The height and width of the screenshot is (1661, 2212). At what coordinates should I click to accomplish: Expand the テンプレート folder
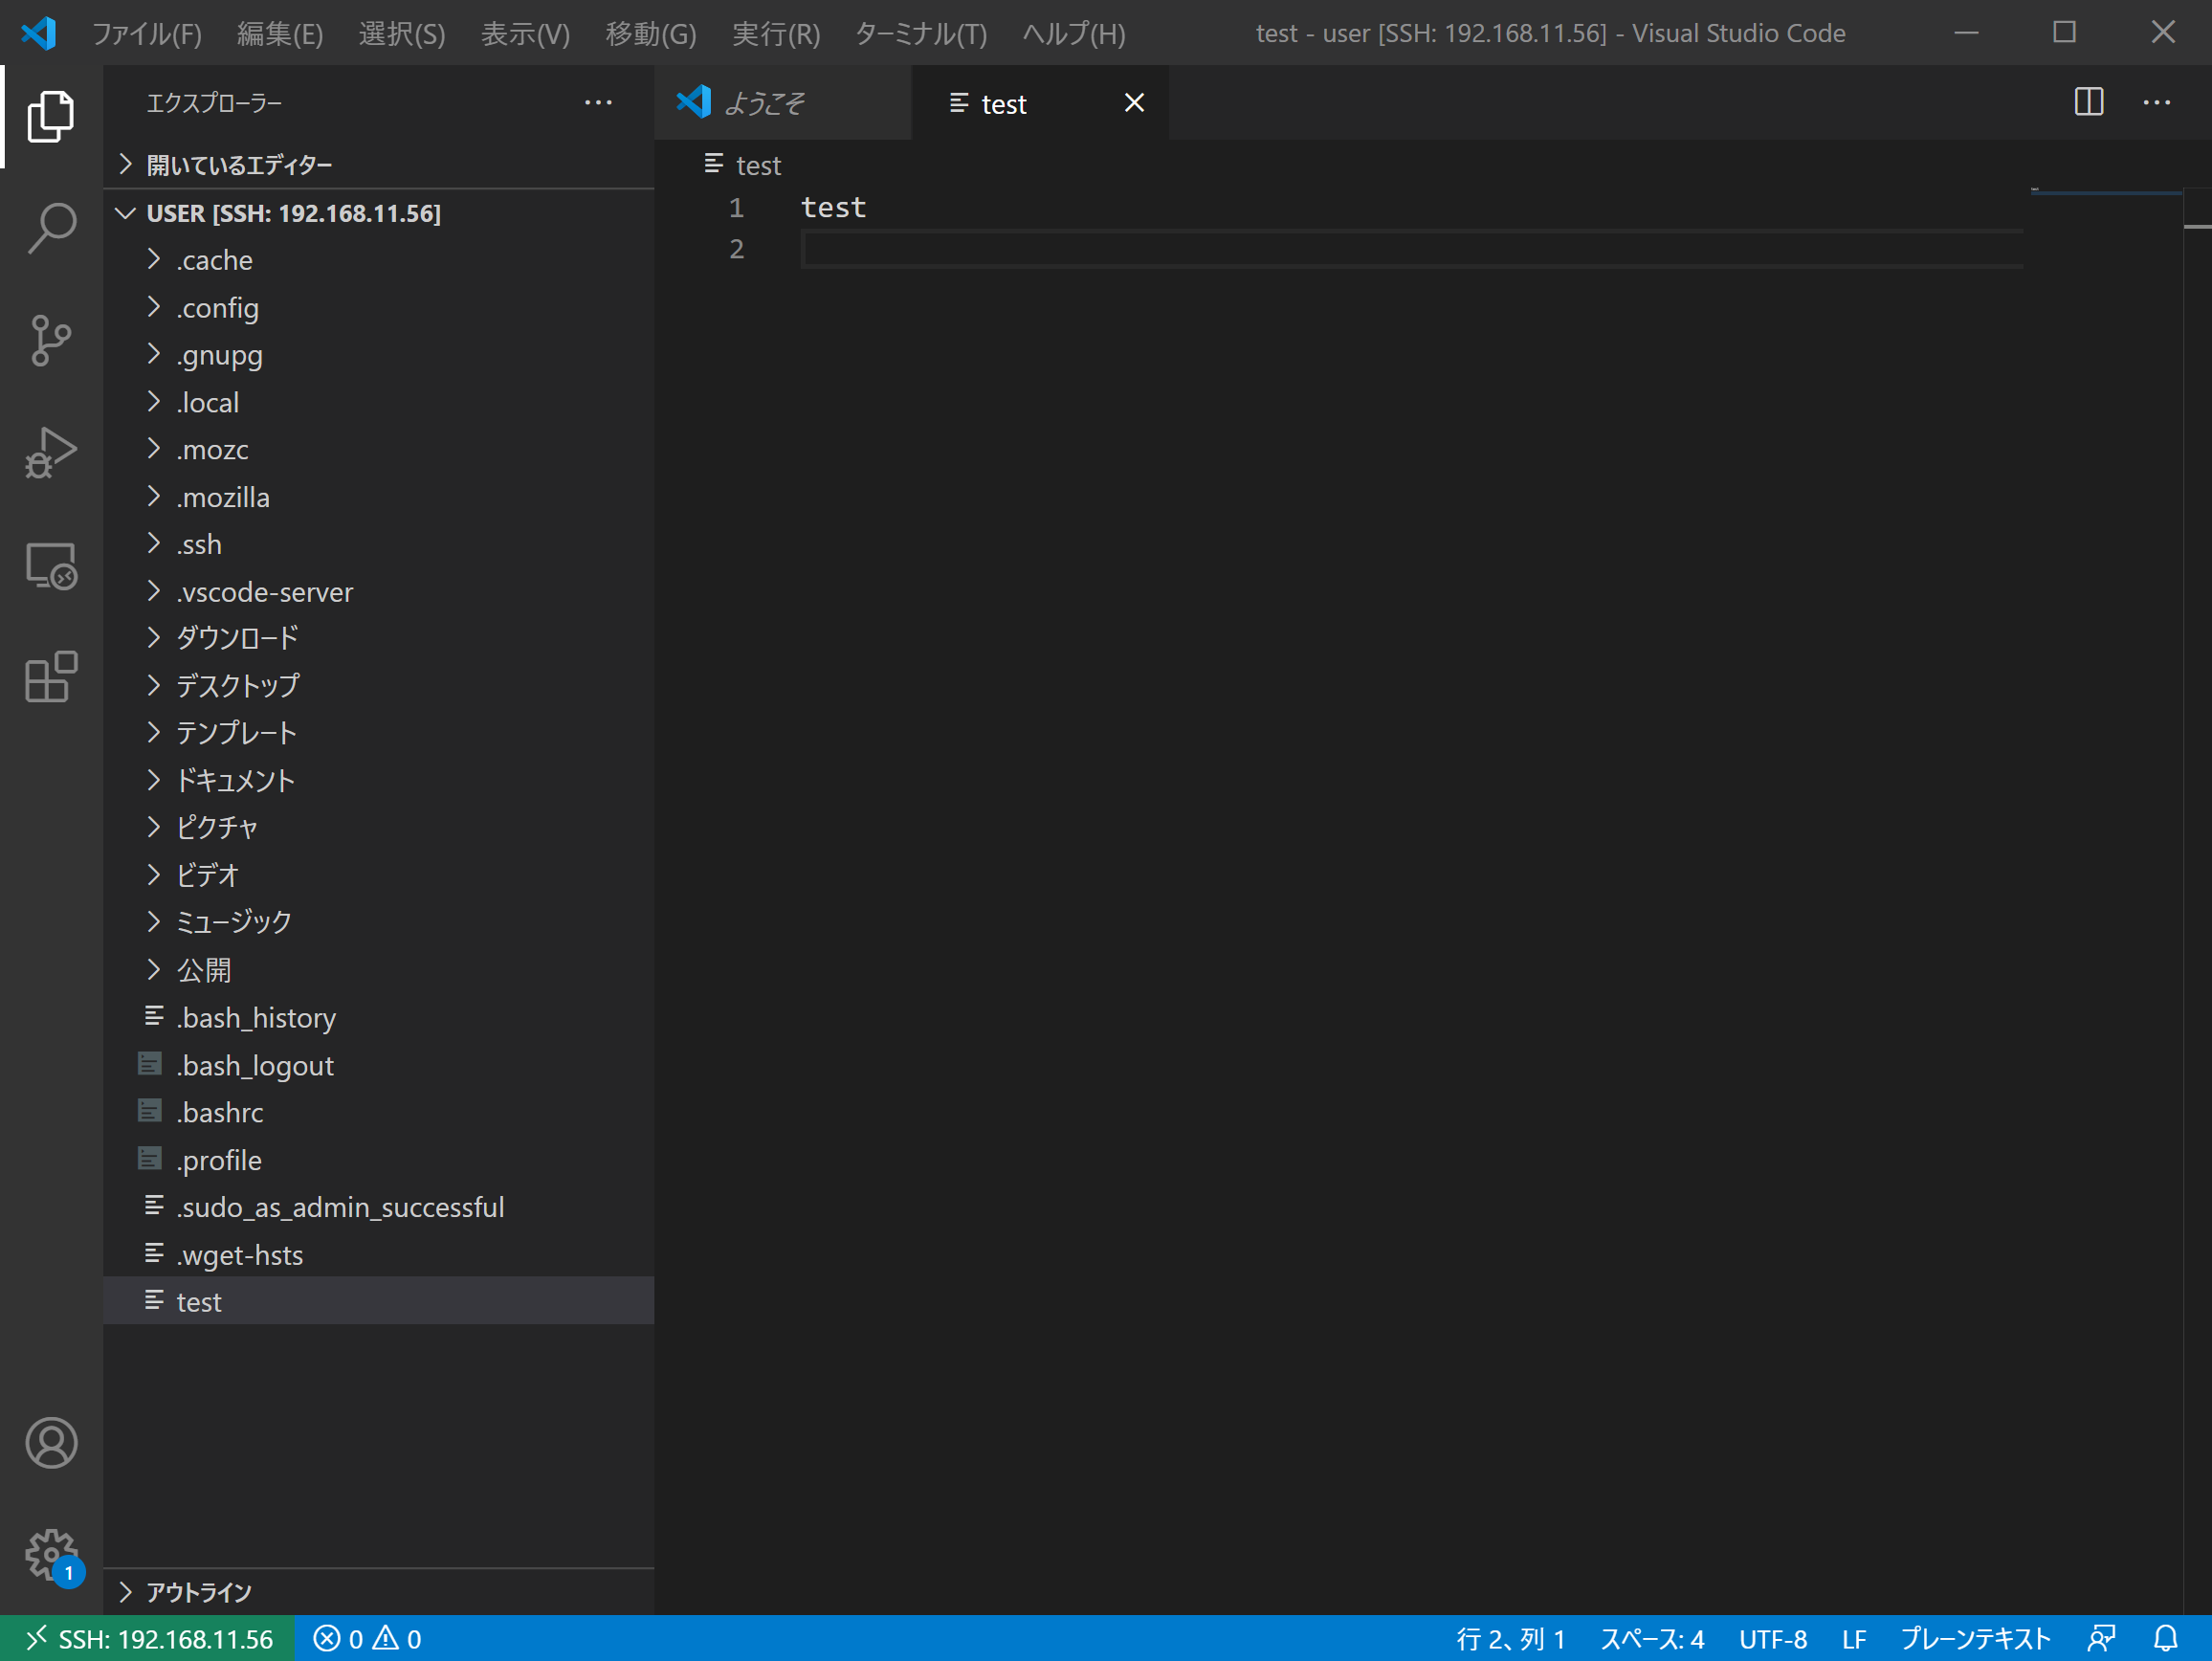(x=379, y=734)
